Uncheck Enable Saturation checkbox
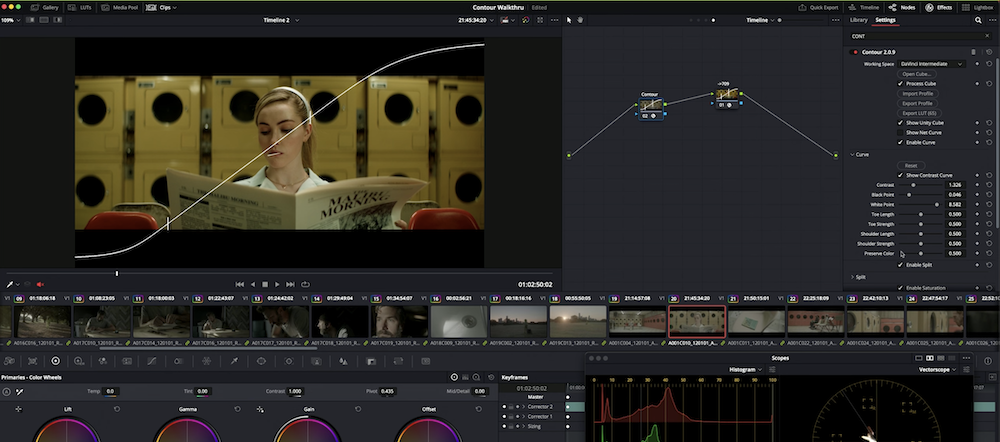This screenshot has height=442, width=1000. tap(901, 288)
